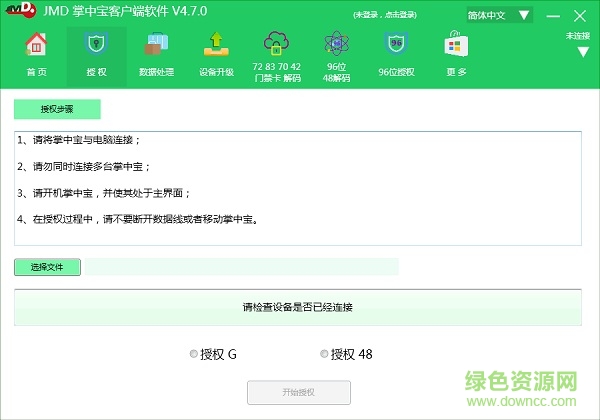This screenshot has height=420, width=600.
Task: Open the 首页 home icon
Action: click(36, 44)
